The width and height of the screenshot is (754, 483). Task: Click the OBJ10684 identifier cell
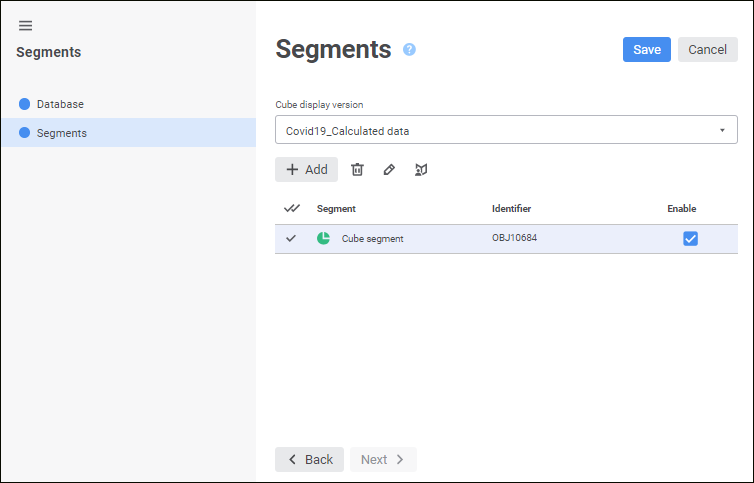tap(514, 238)
